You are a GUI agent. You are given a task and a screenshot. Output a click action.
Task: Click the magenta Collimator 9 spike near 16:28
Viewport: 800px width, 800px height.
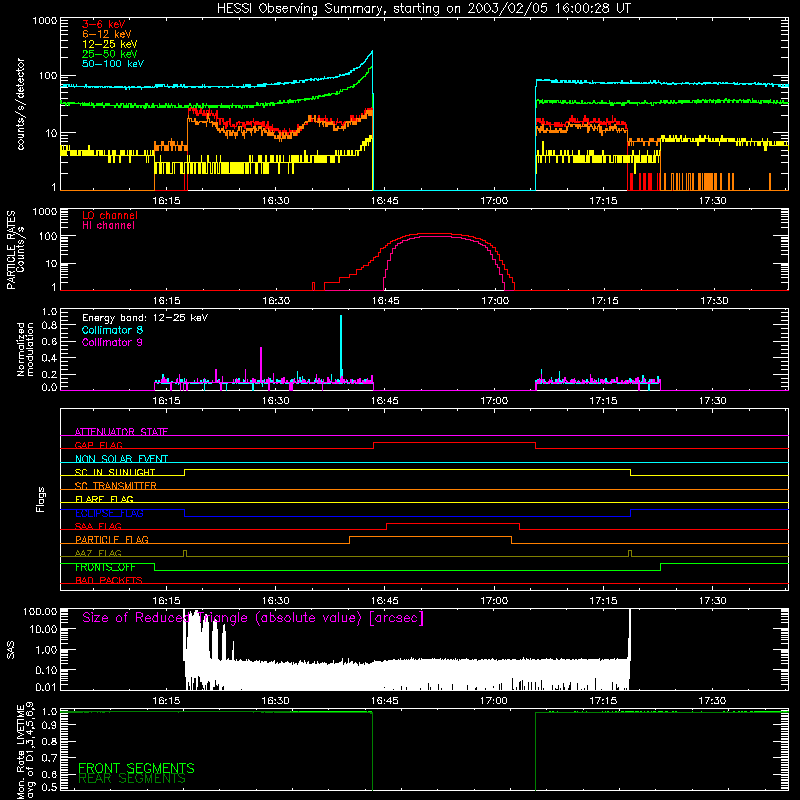click(x=261, y=364)
